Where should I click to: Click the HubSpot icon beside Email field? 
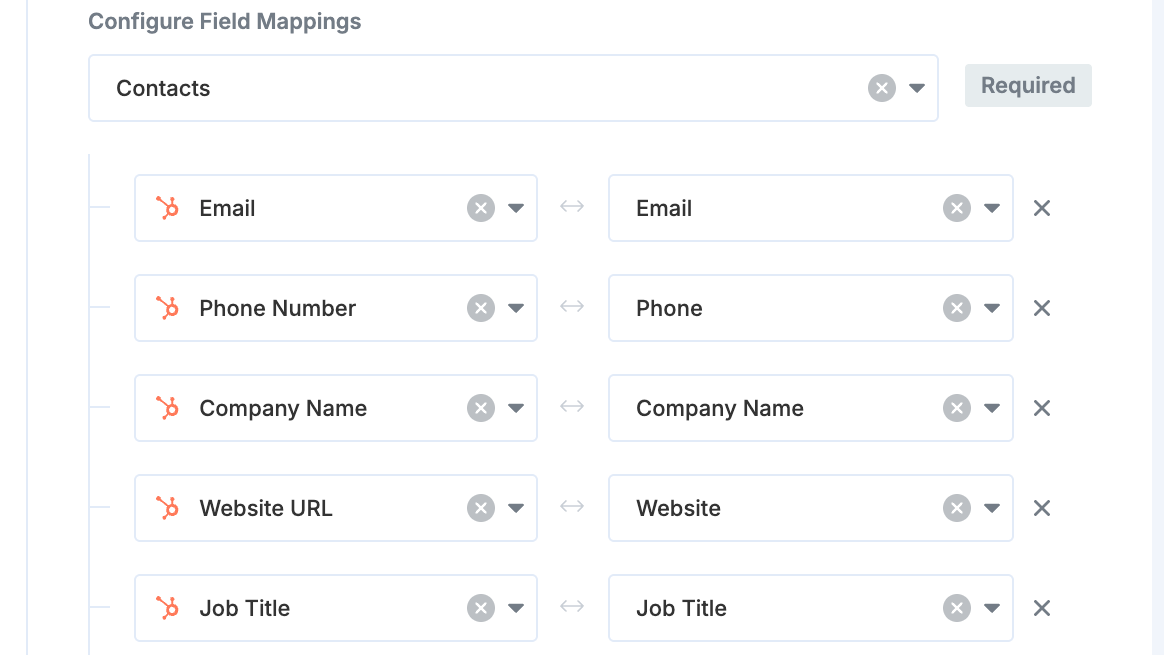167,208
